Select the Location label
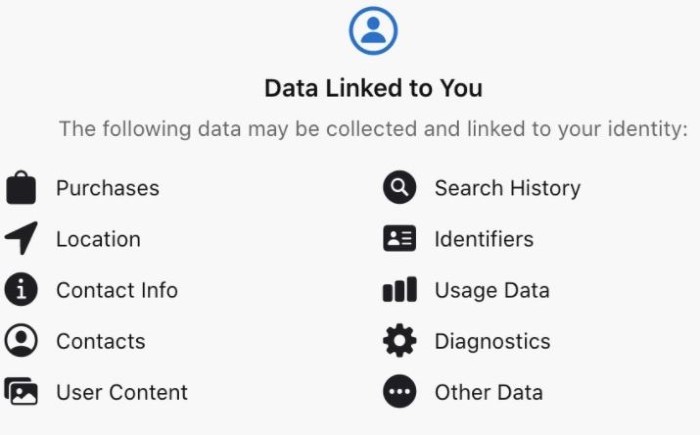Viewport: 700px width, 435px height. pyautogui.click(x=98, y=239)
